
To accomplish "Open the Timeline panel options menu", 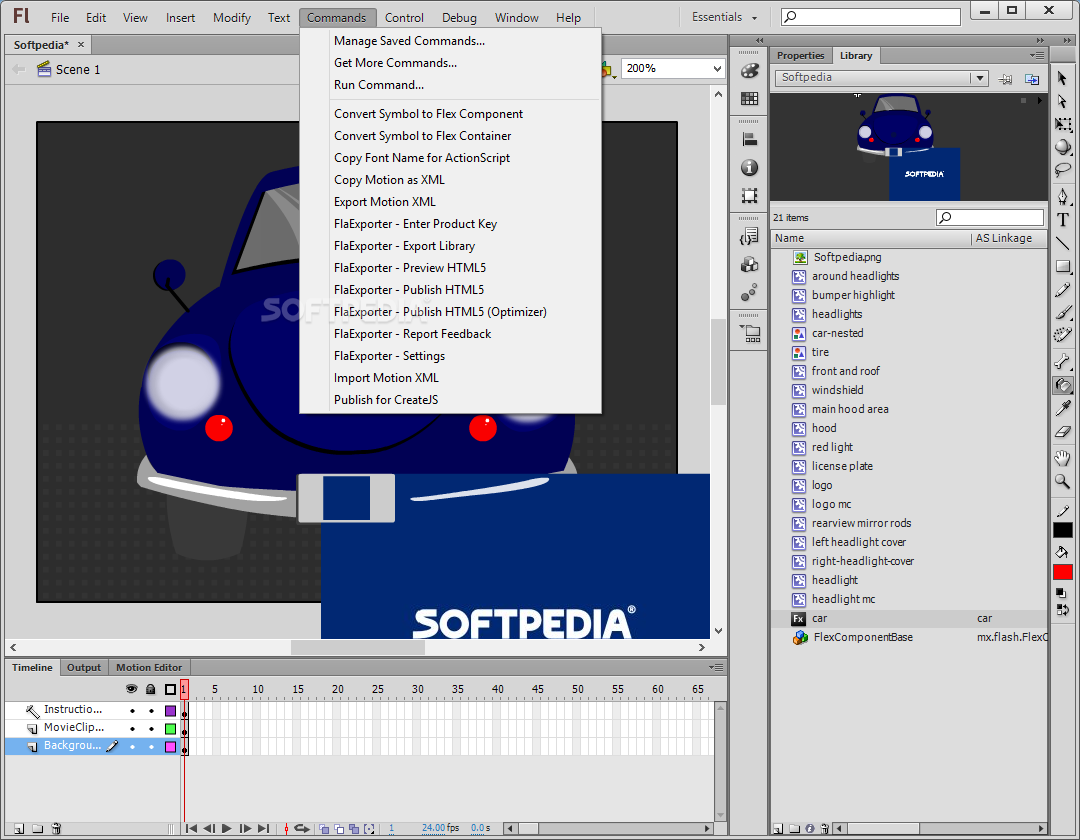I will pos(716,667).
